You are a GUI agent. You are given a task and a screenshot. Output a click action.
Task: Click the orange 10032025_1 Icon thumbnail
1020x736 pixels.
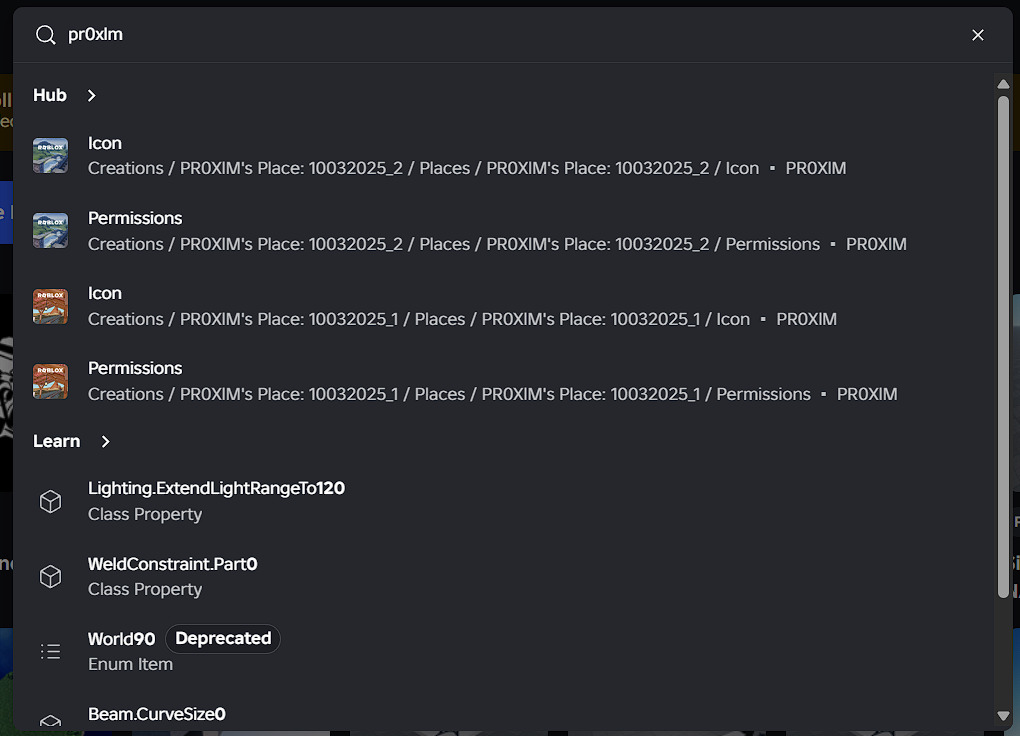click(x=51, y=306)
